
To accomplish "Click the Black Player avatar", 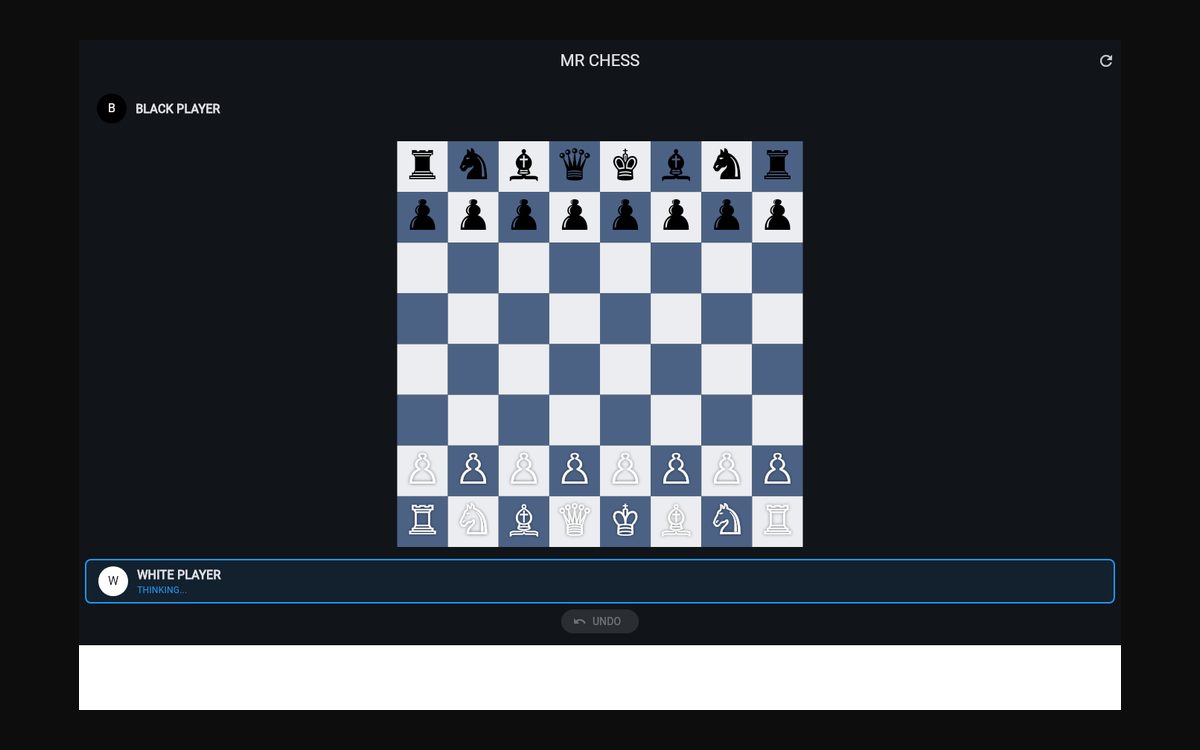I will click(x=111, y=108).
